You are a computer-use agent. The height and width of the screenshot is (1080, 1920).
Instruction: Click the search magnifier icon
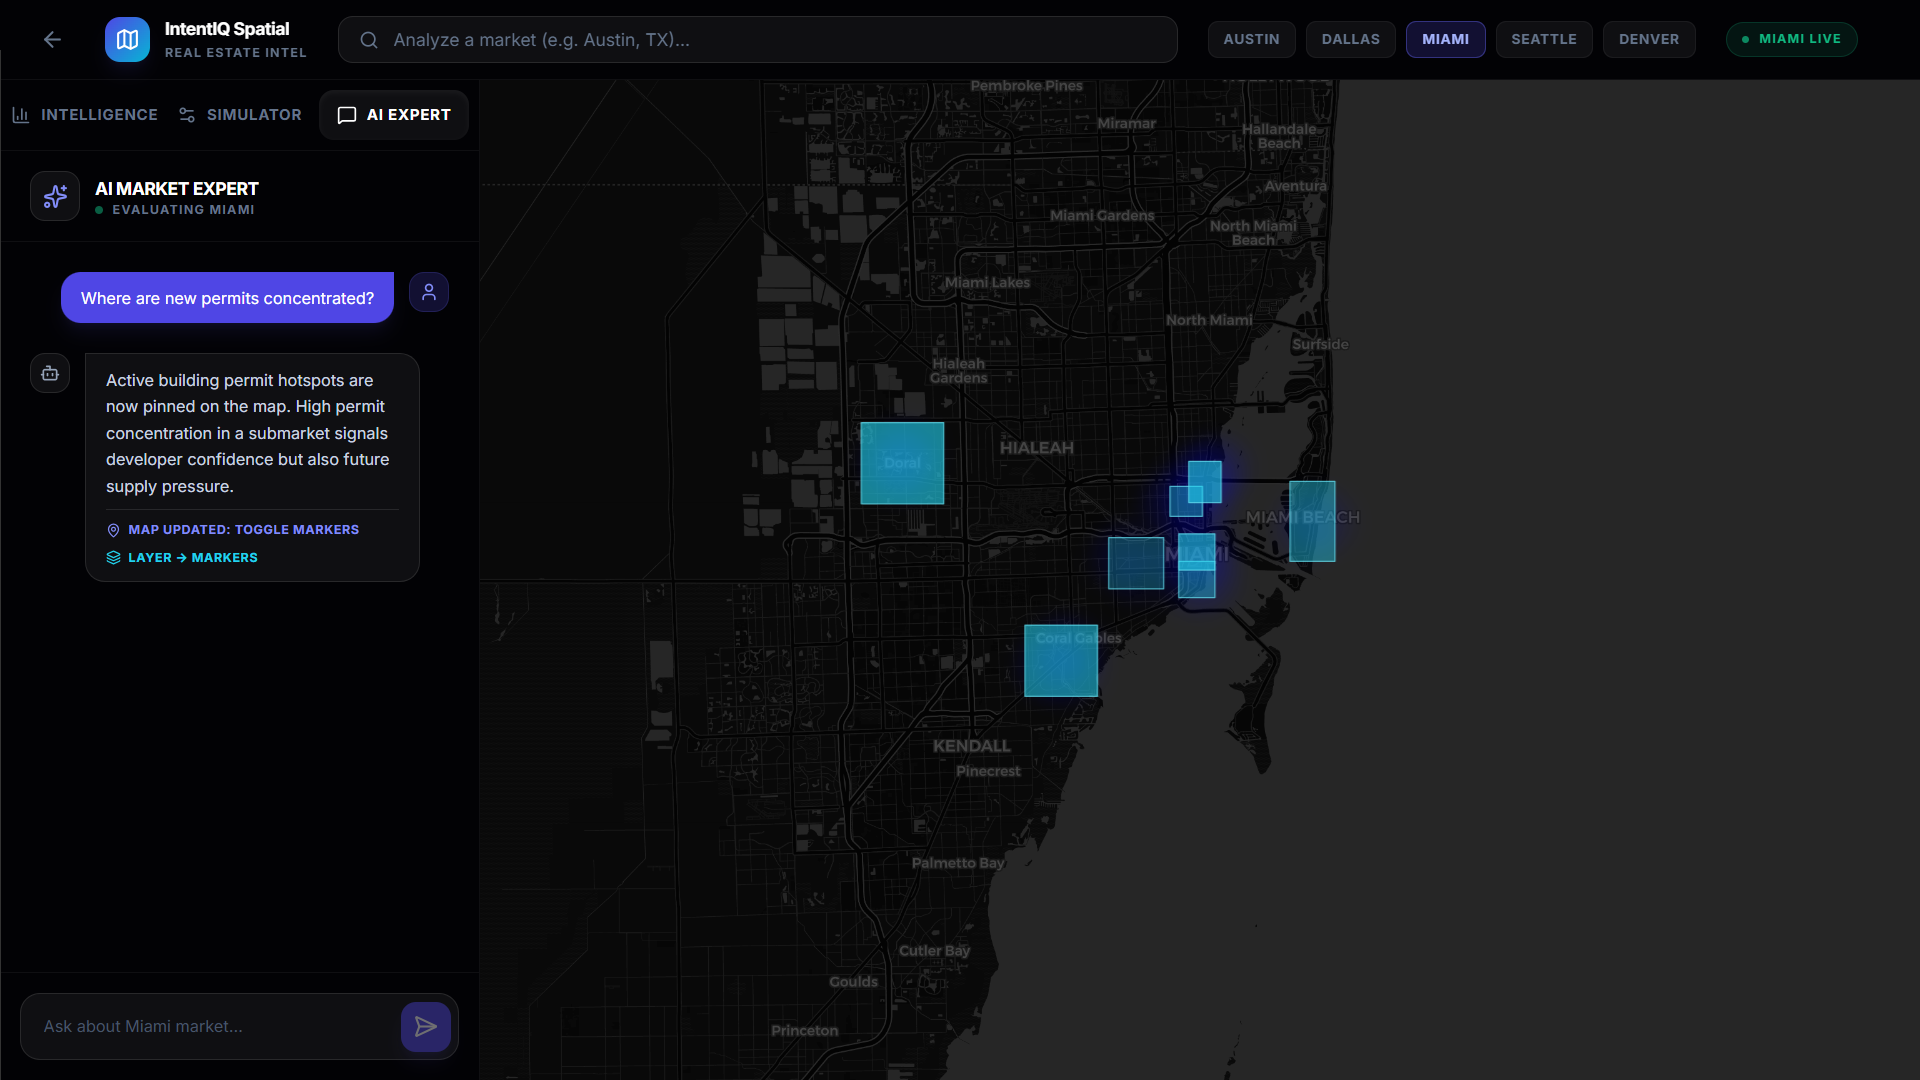pyautogui.click(x=369, y=40)
